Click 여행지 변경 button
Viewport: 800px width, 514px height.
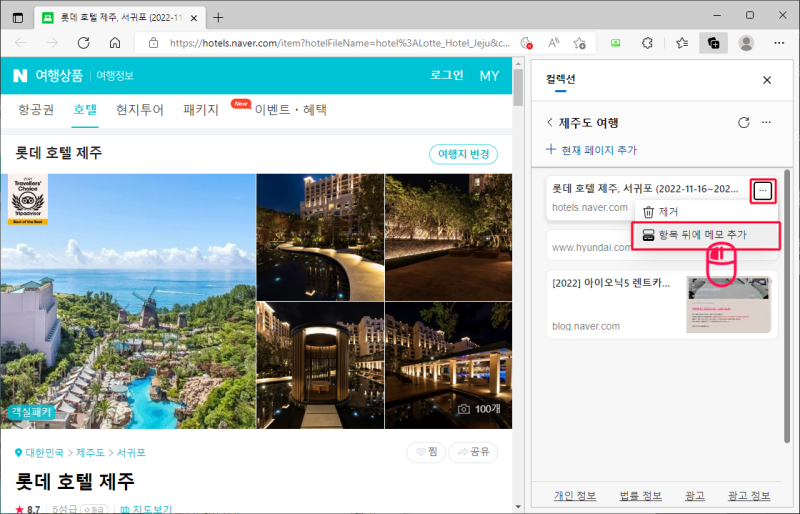[x=464, y=154]
